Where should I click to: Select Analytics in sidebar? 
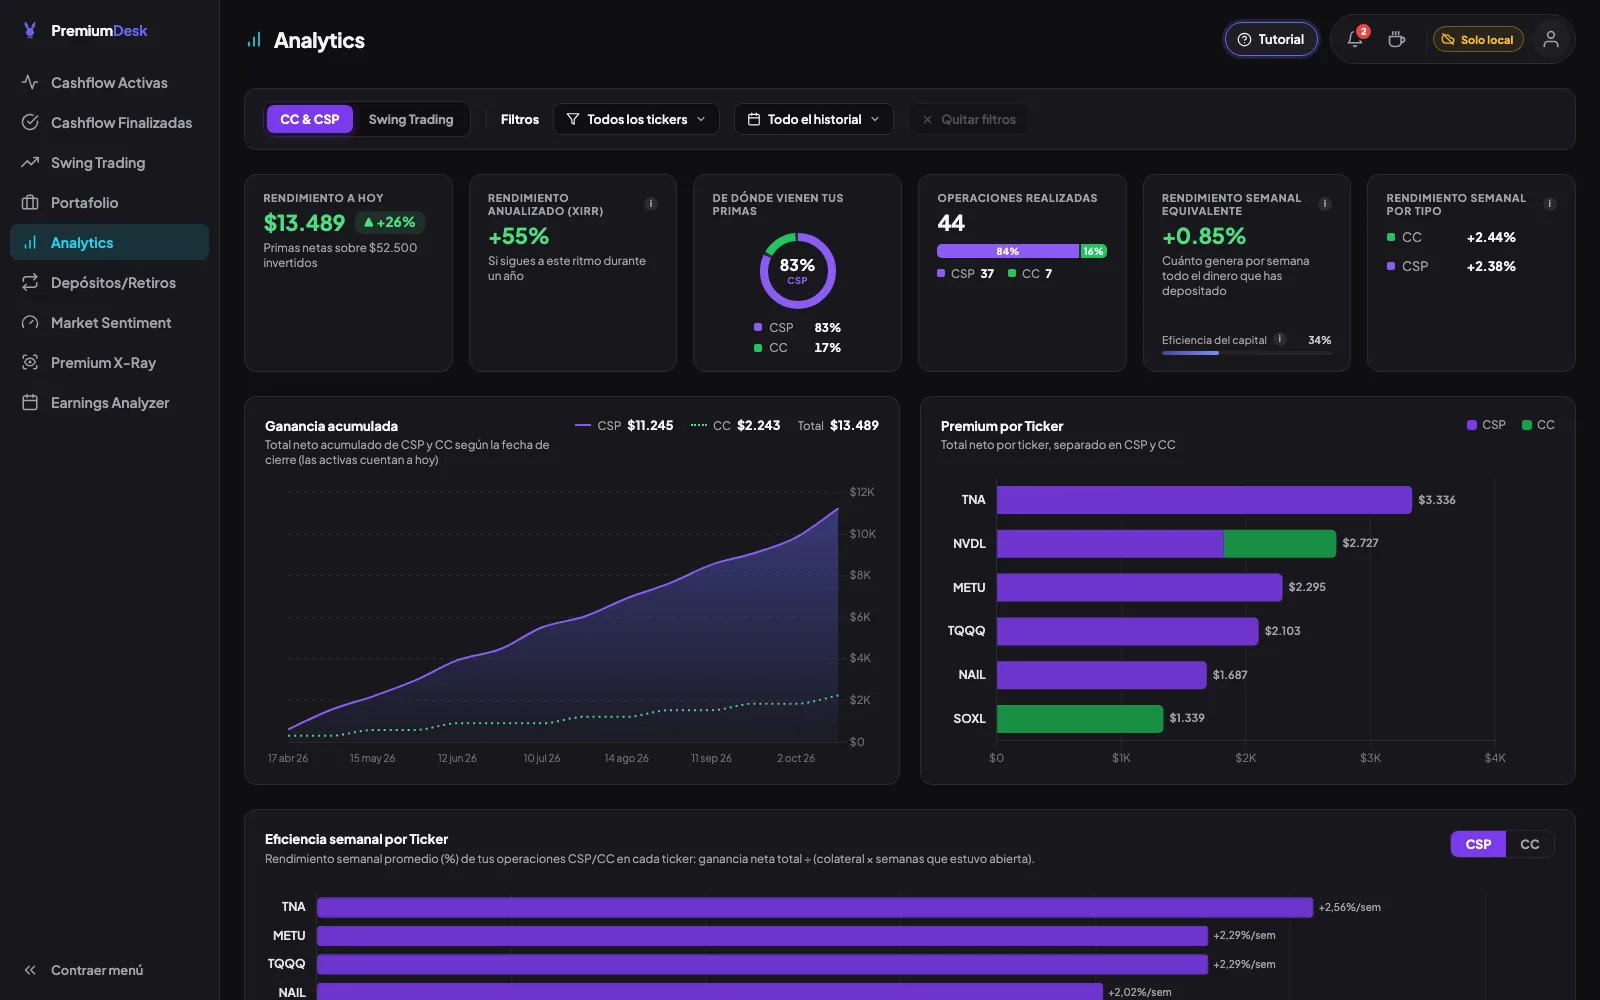pyautogui.click(x=109, y=242)
